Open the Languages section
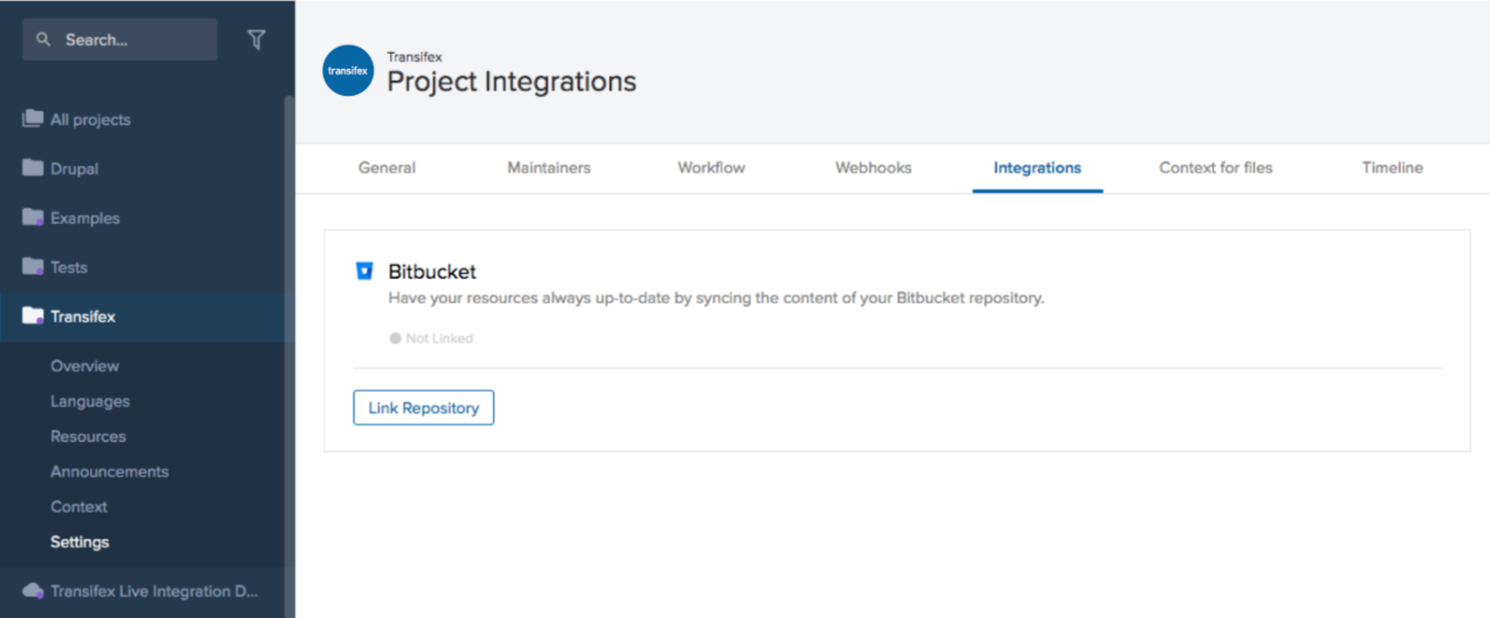 (90, 401)
